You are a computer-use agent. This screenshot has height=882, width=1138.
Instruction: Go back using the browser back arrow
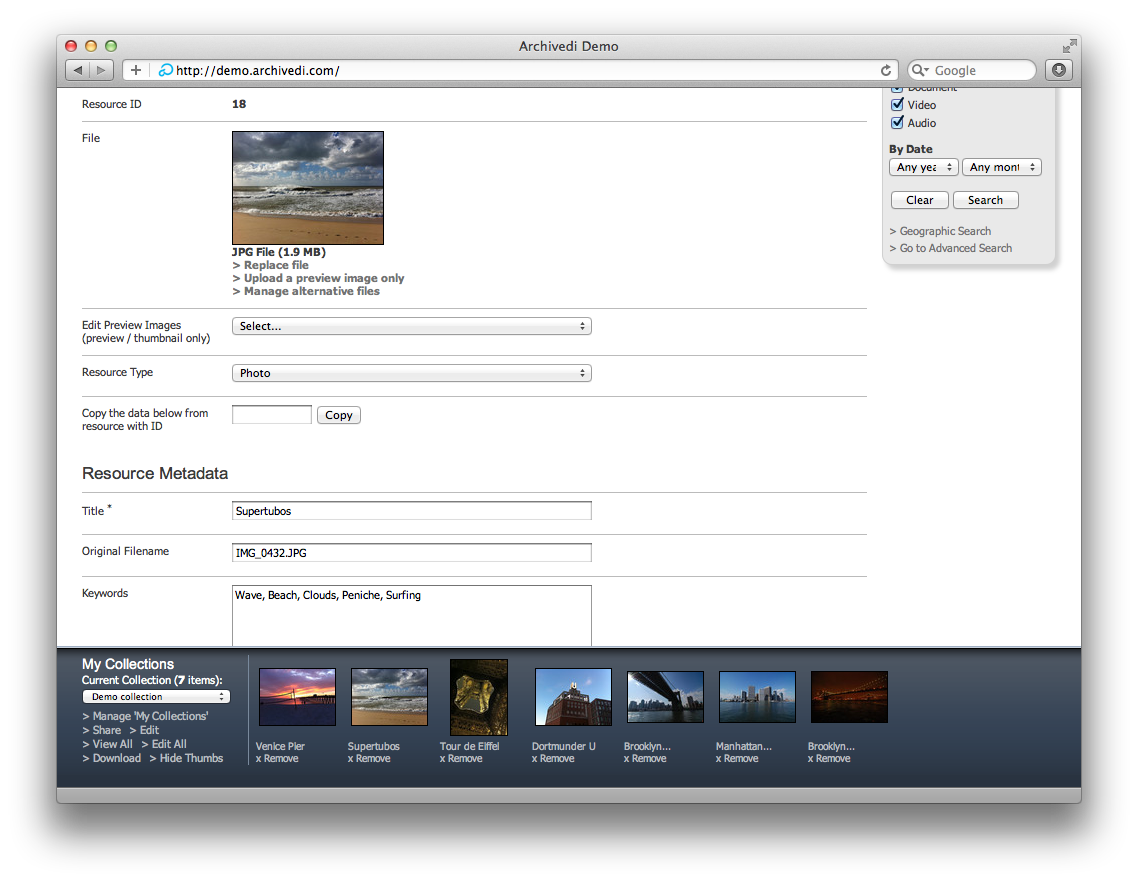coord(77,70)
